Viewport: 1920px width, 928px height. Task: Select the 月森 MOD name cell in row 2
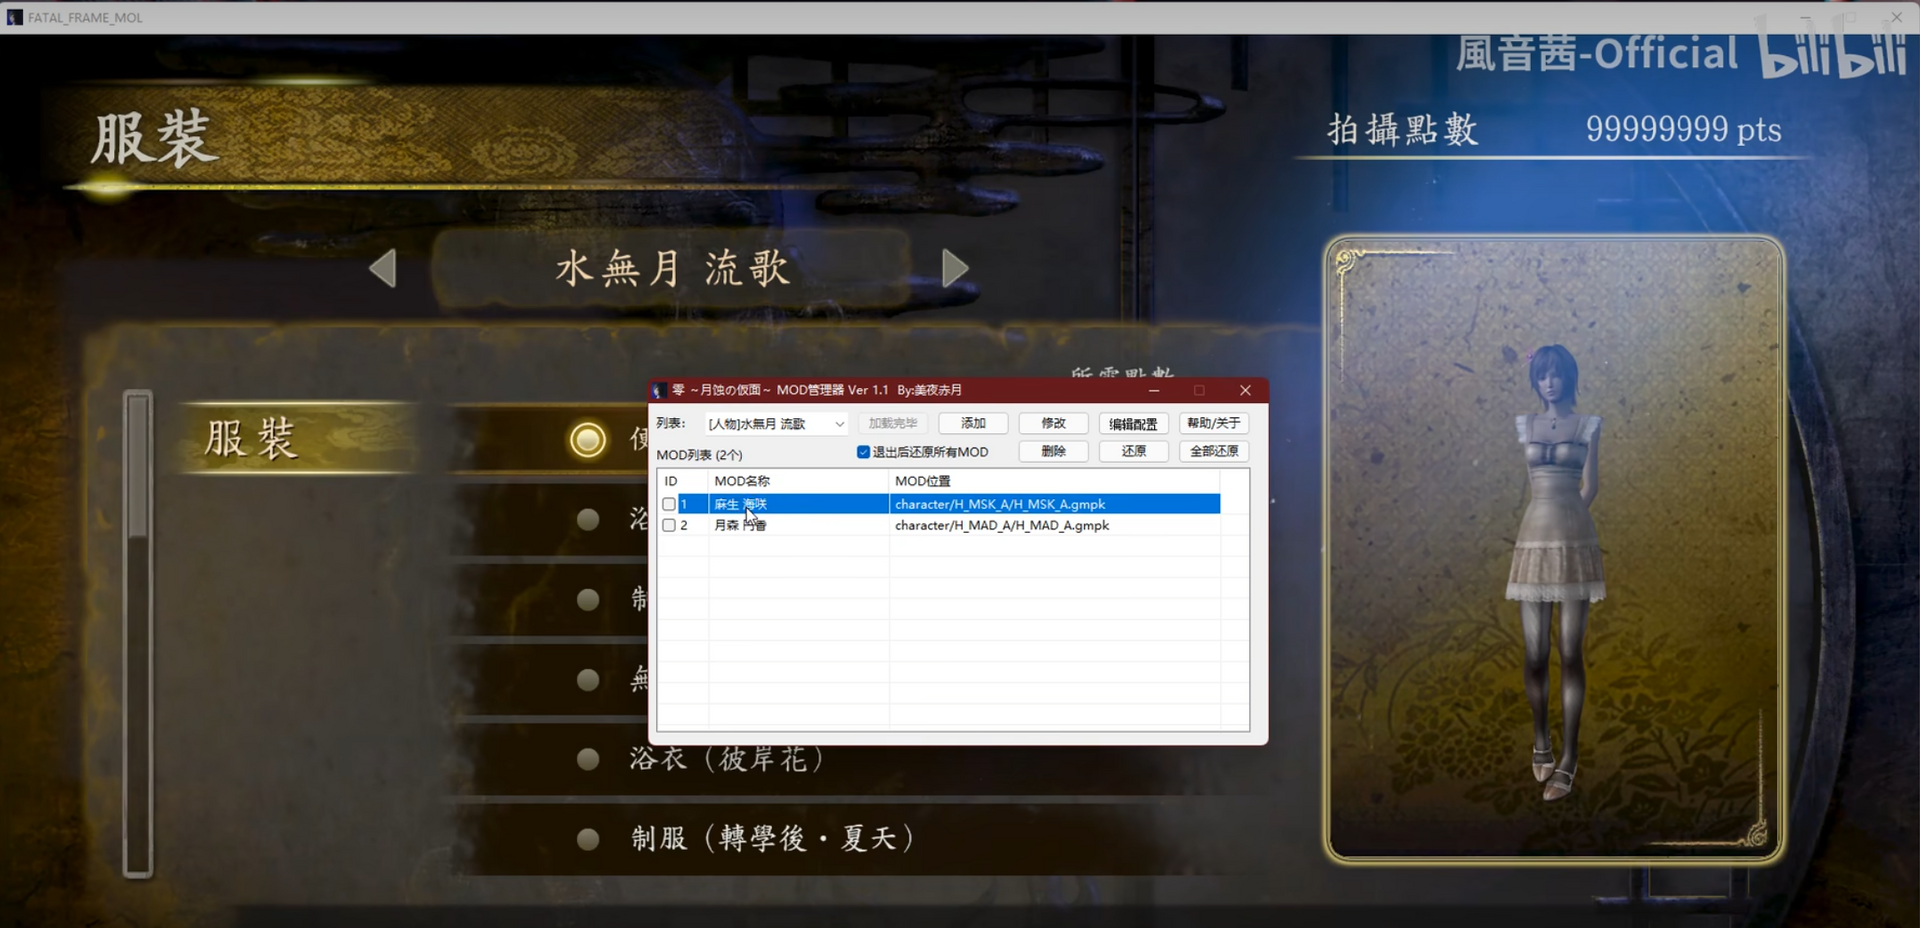coord(799,525)
